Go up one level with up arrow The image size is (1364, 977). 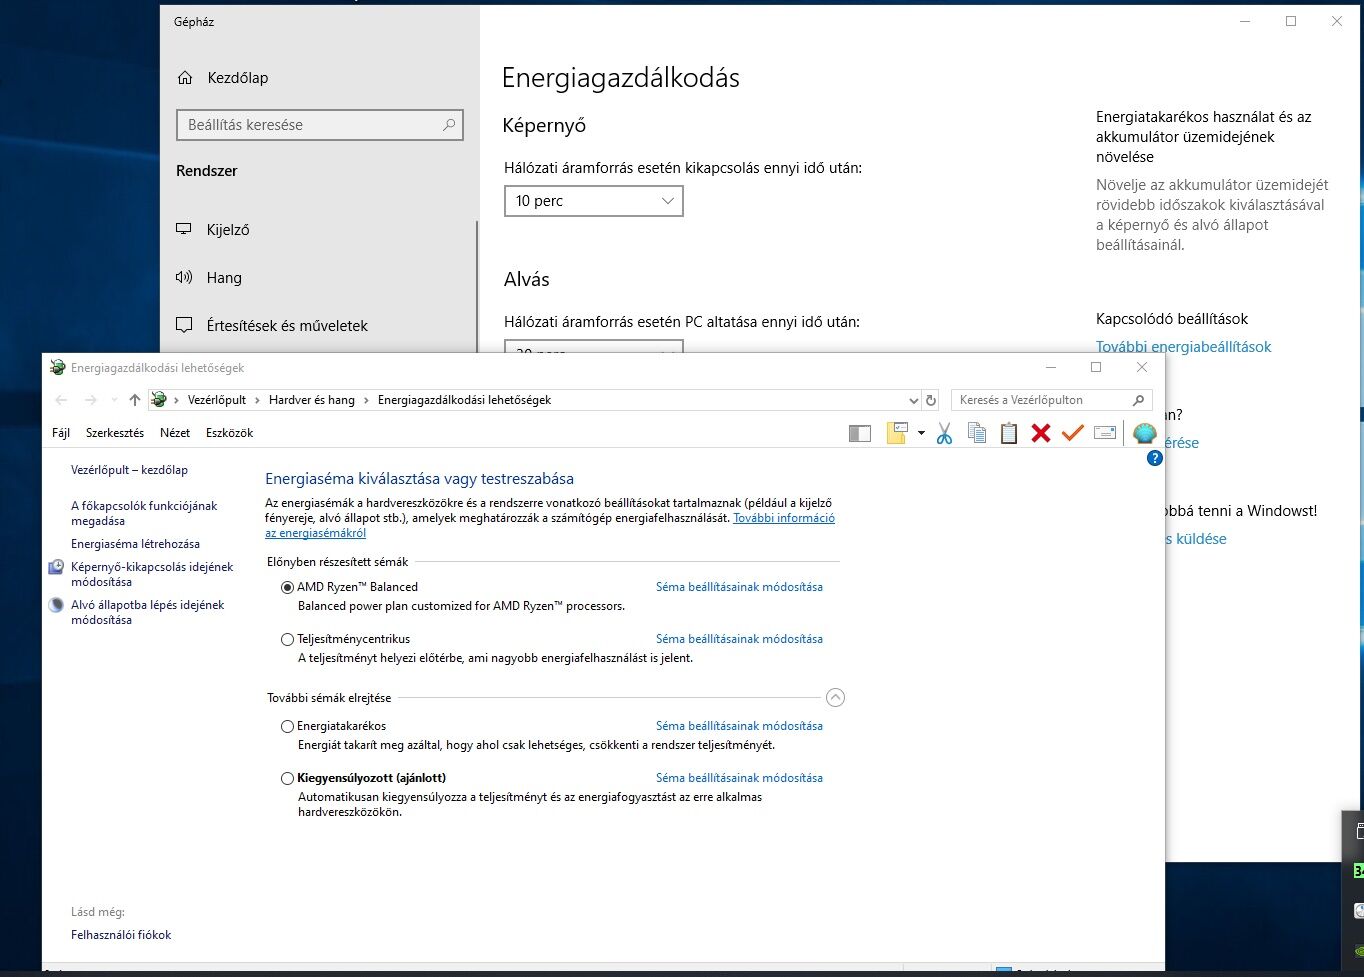point(135,400)
